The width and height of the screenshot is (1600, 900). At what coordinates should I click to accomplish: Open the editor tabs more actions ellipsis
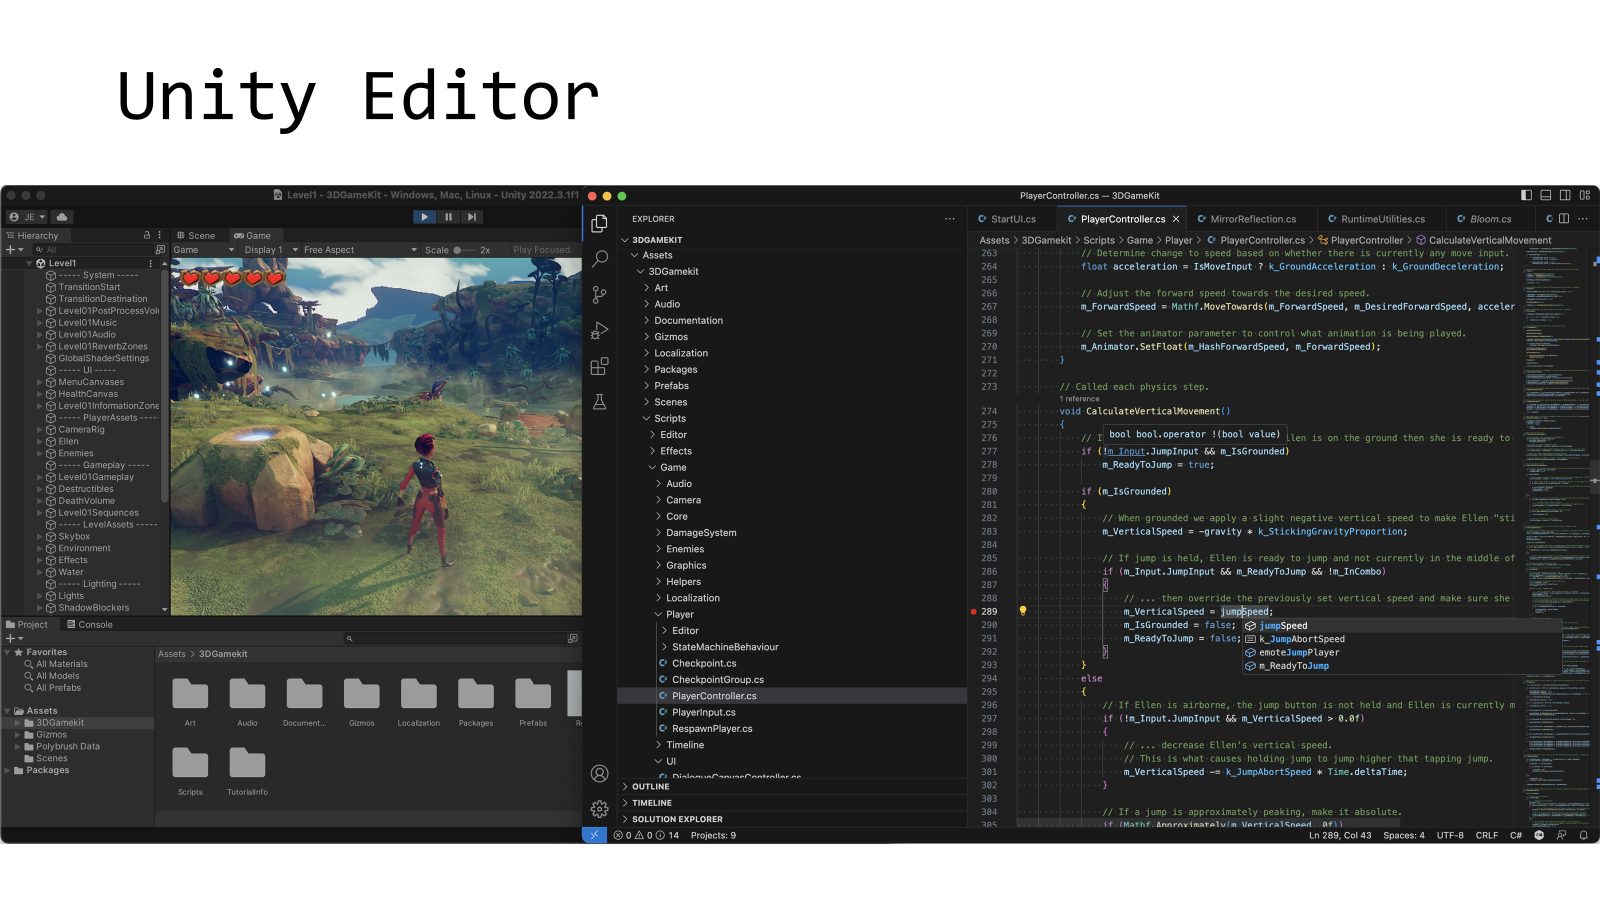pyautogui.click(x=1583, y=219)
